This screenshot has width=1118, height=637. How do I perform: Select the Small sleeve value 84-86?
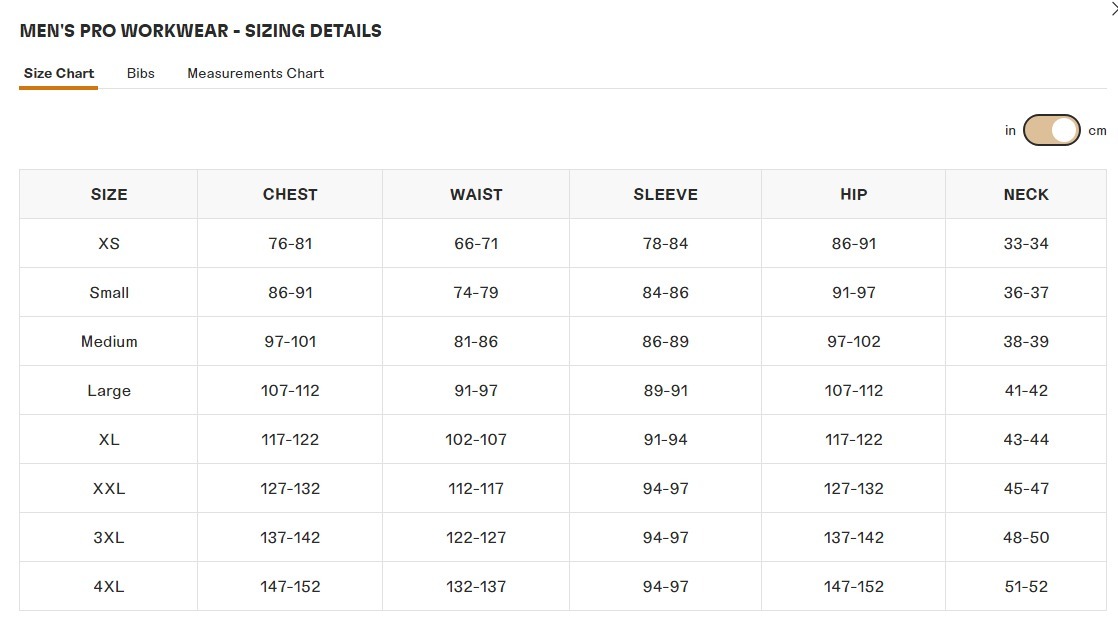(665, 292)
